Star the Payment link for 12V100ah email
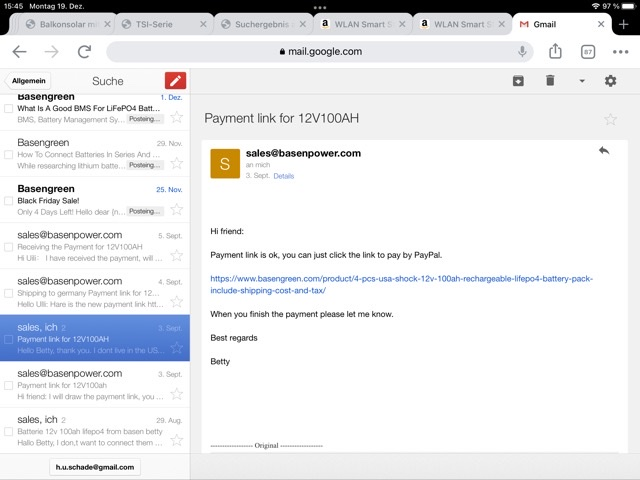Image resolution: width=640 pixels, height=480 pixels. pyautogui.click(x=177, y=394)
